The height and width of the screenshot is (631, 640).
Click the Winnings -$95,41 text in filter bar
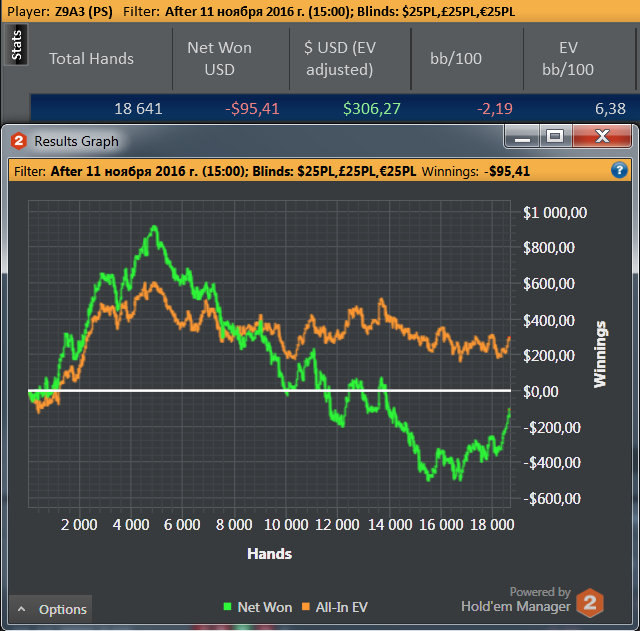[x=476, y=171]
